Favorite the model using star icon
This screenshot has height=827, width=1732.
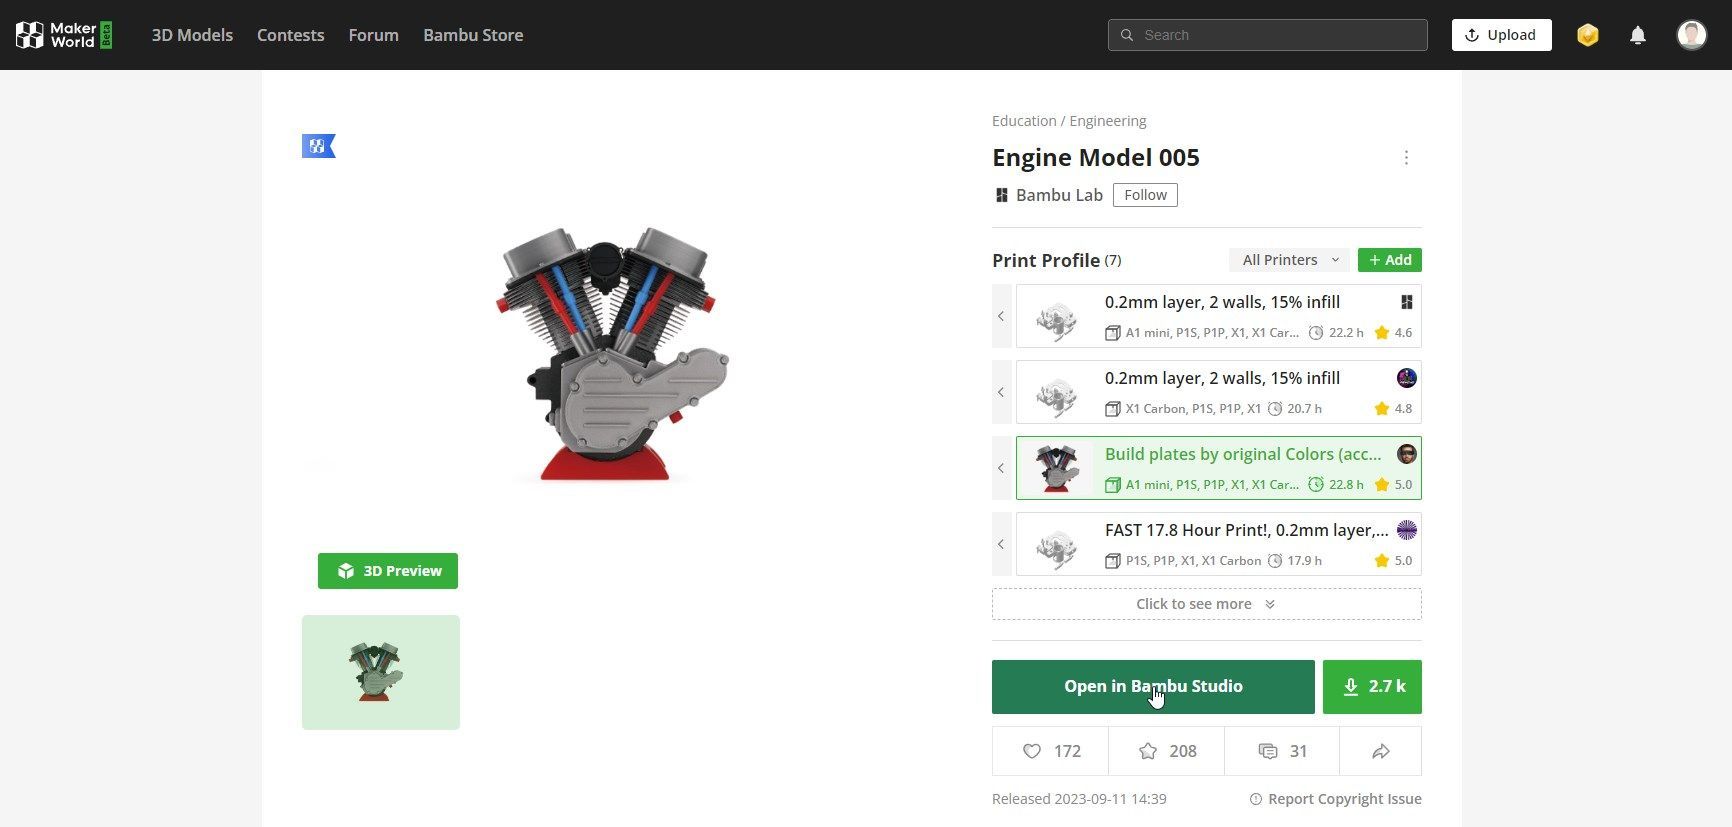coord(1166,751)
